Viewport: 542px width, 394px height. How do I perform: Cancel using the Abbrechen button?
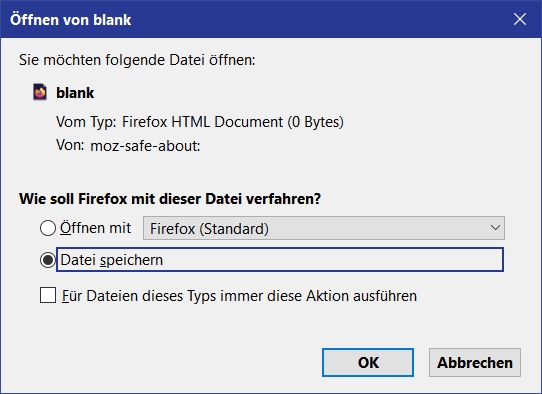click(475, 363)
